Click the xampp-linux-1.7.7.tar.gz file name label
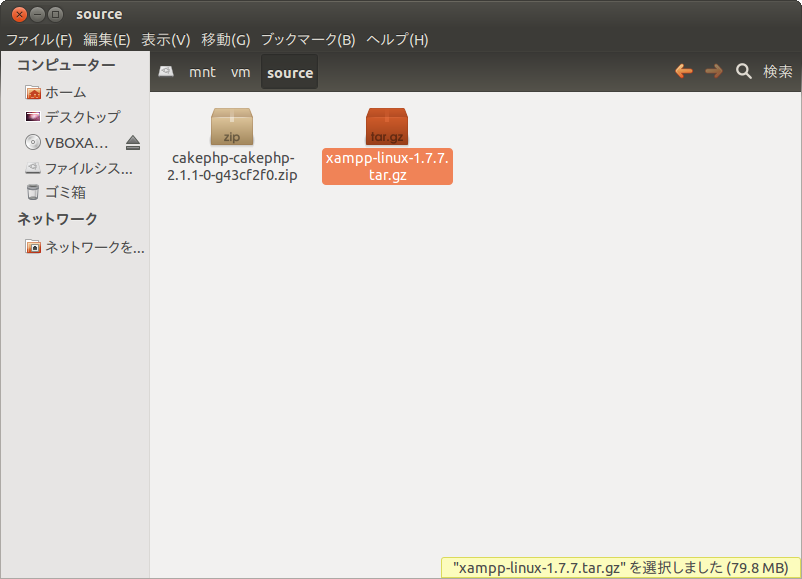Screen dimensions: 802x579 pyautogui.click(x=387, y=167)
